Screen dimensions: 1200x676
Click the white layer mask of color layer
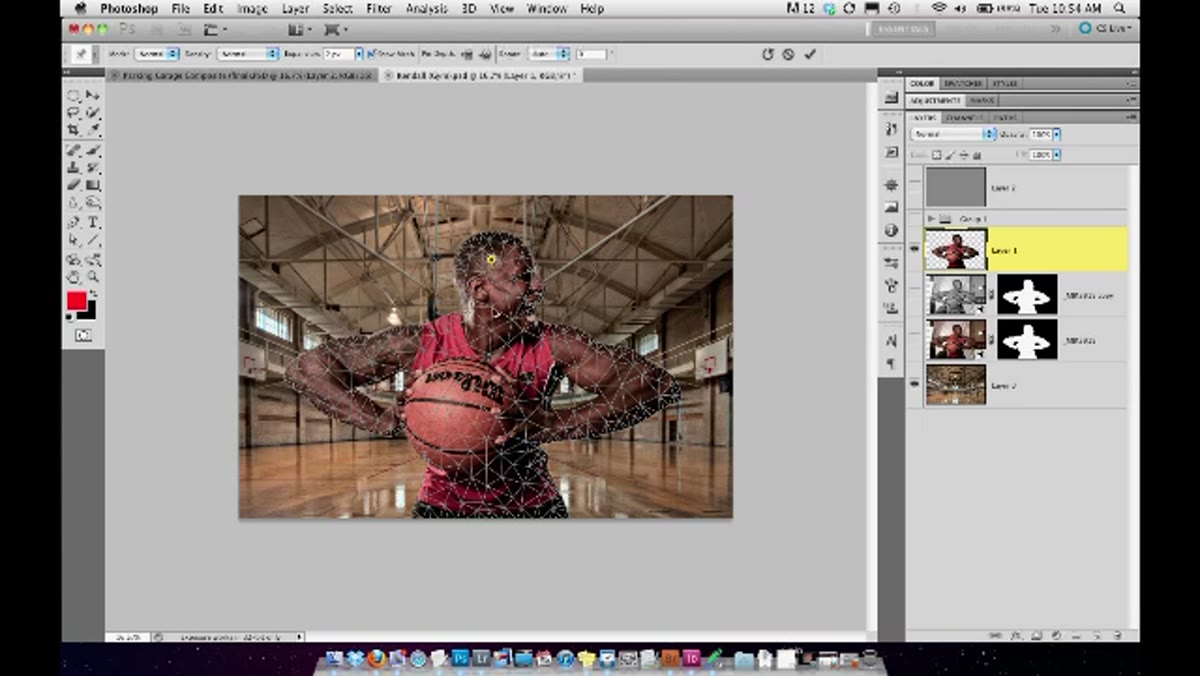[1027, 340]
